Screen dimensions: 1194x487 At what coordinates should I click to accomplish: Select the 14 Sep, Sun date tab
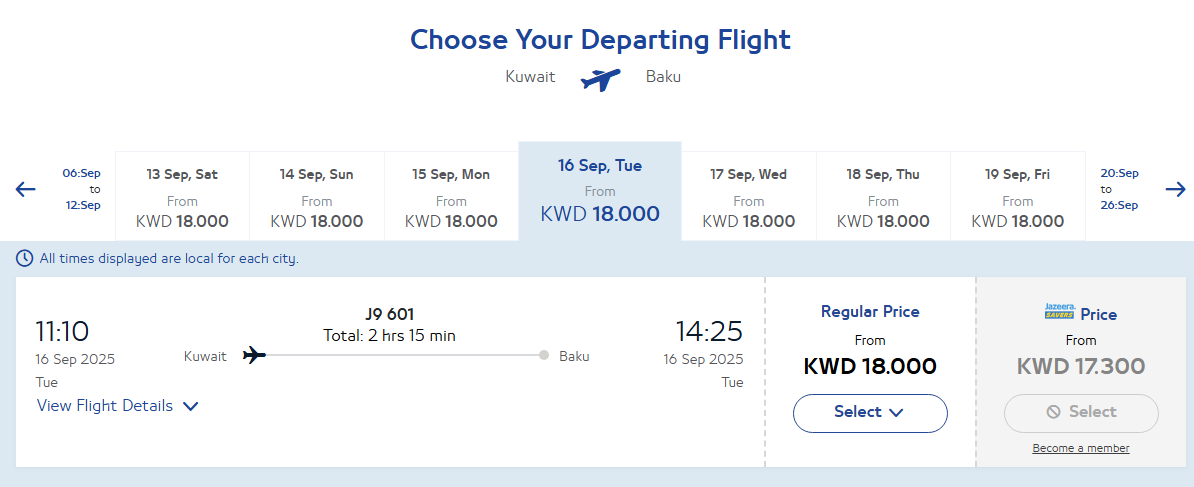(317, 197)
